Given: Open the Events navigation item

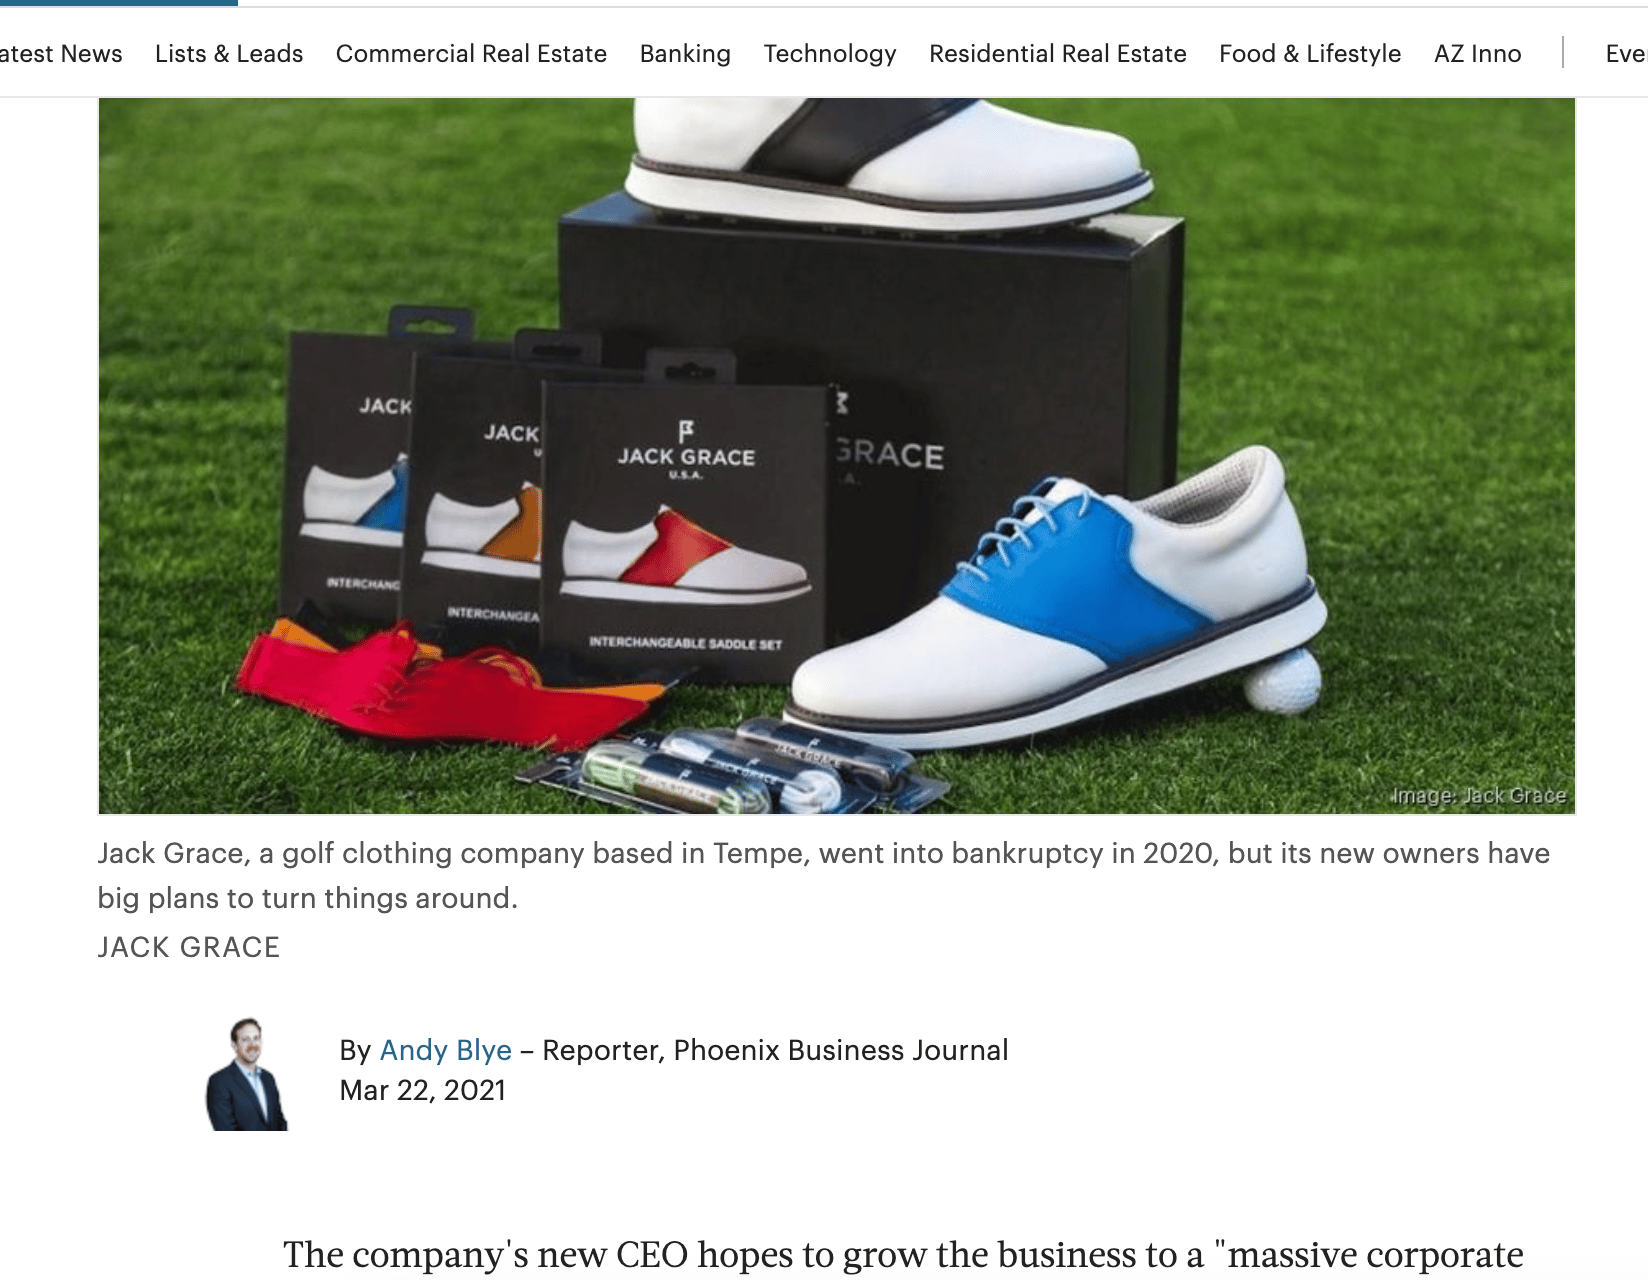Looking at the screenshot, I should [1626, 54].
